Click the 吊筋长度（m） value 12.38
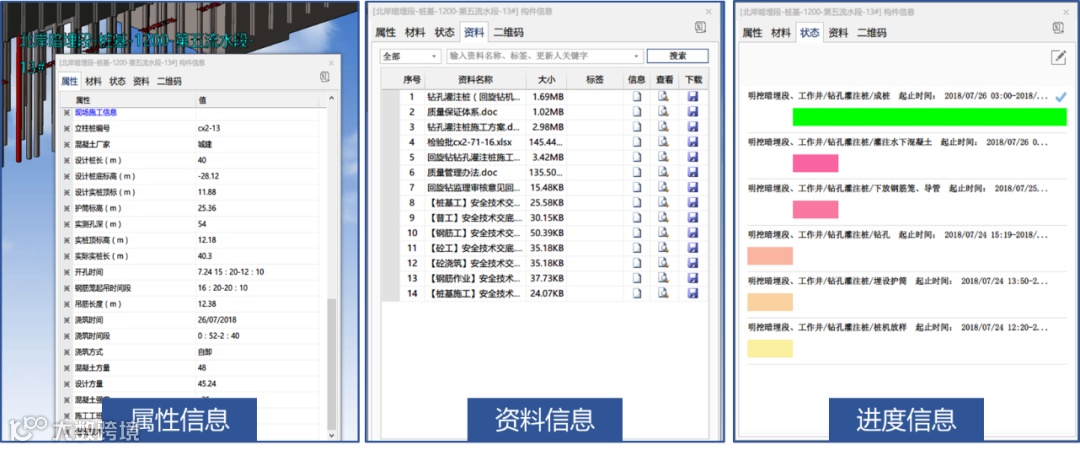 (207, 304)
